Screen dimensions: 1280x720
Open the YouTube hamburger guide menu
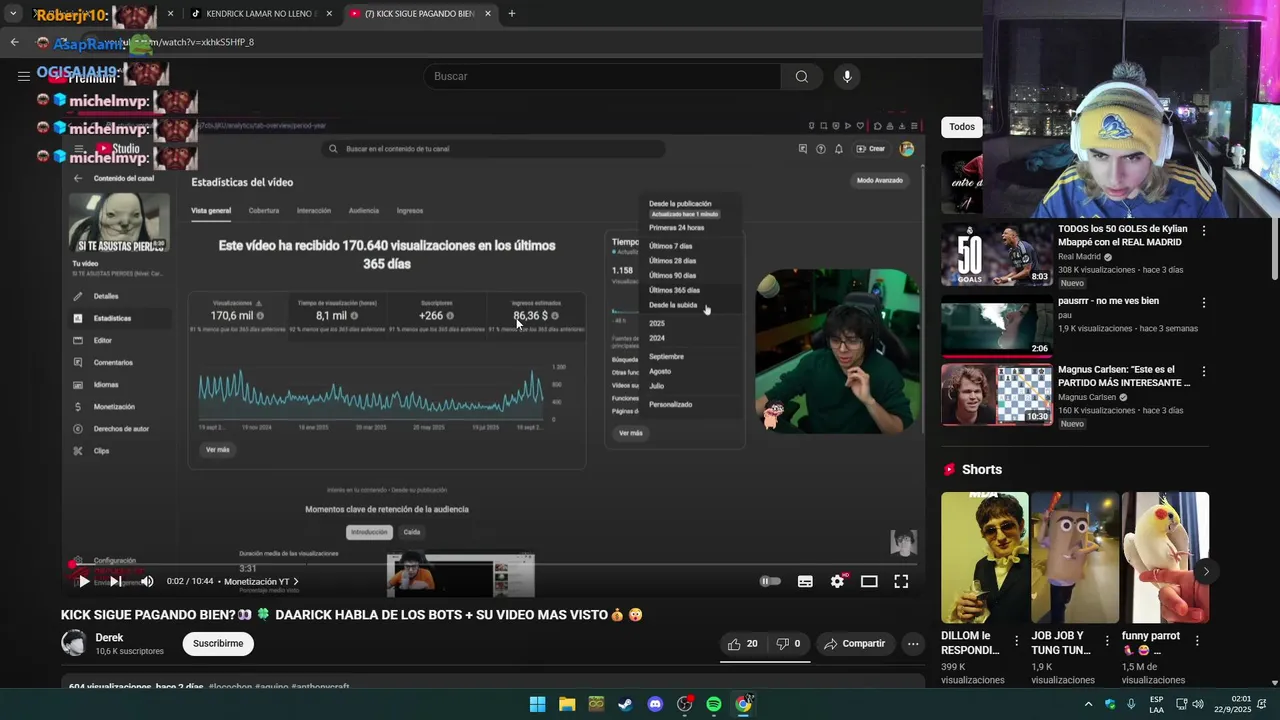(23, 76)
